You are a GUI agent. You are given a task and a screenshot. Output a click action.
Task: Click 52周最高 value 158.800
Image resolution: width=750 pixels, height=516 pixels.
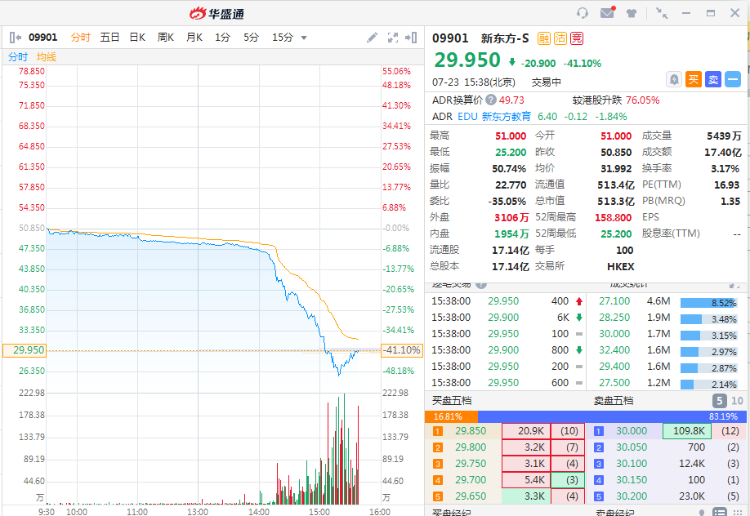613,218
